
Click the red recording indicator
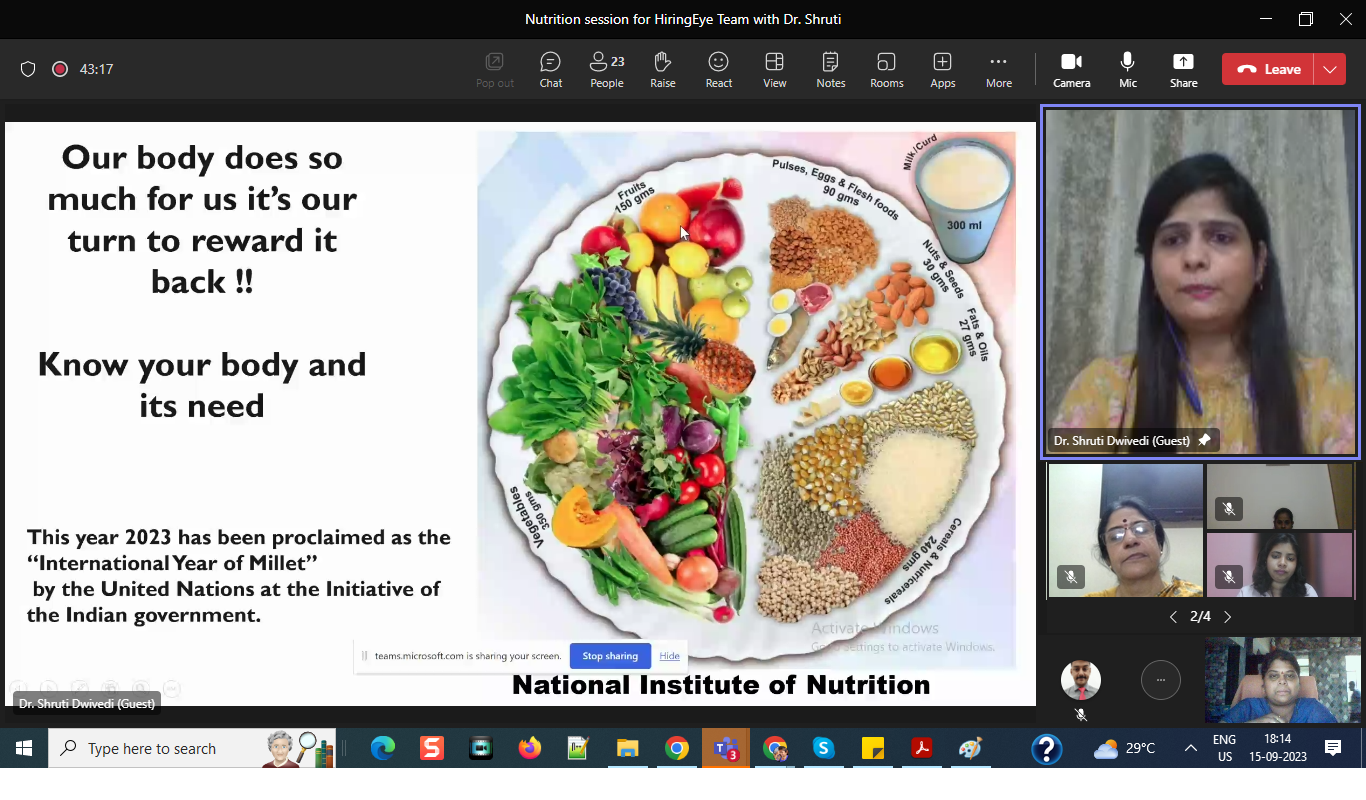coord(60,69)
